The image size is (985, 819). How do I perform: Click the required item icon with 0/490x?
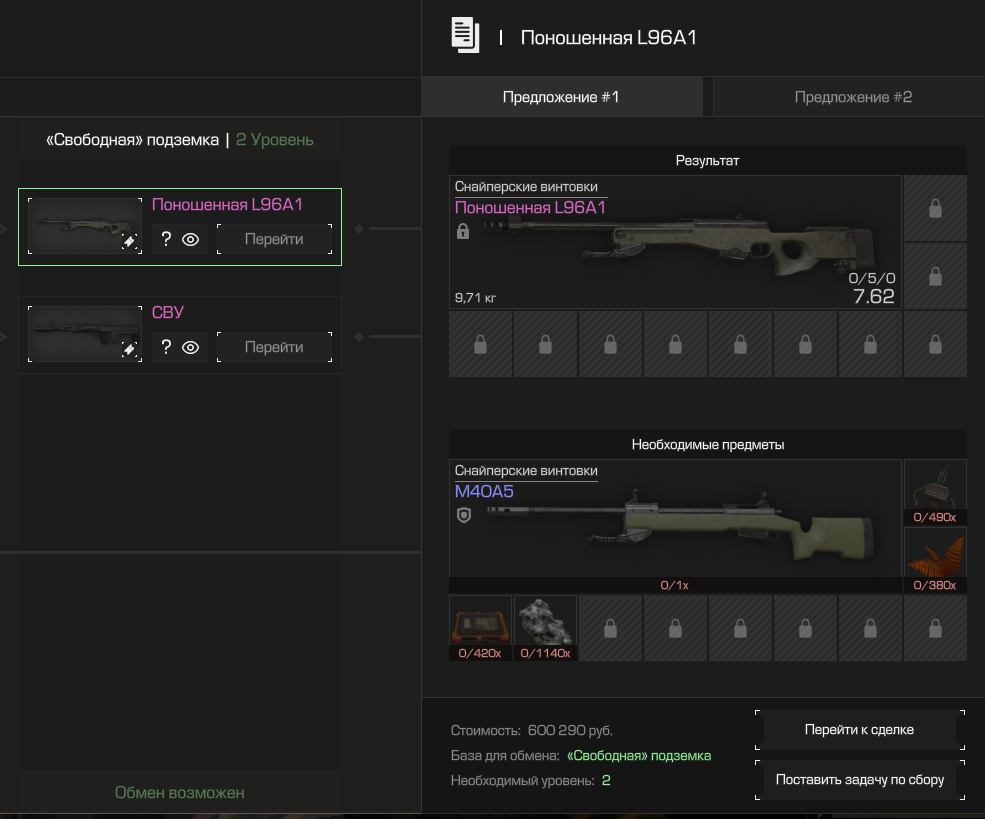935,492
